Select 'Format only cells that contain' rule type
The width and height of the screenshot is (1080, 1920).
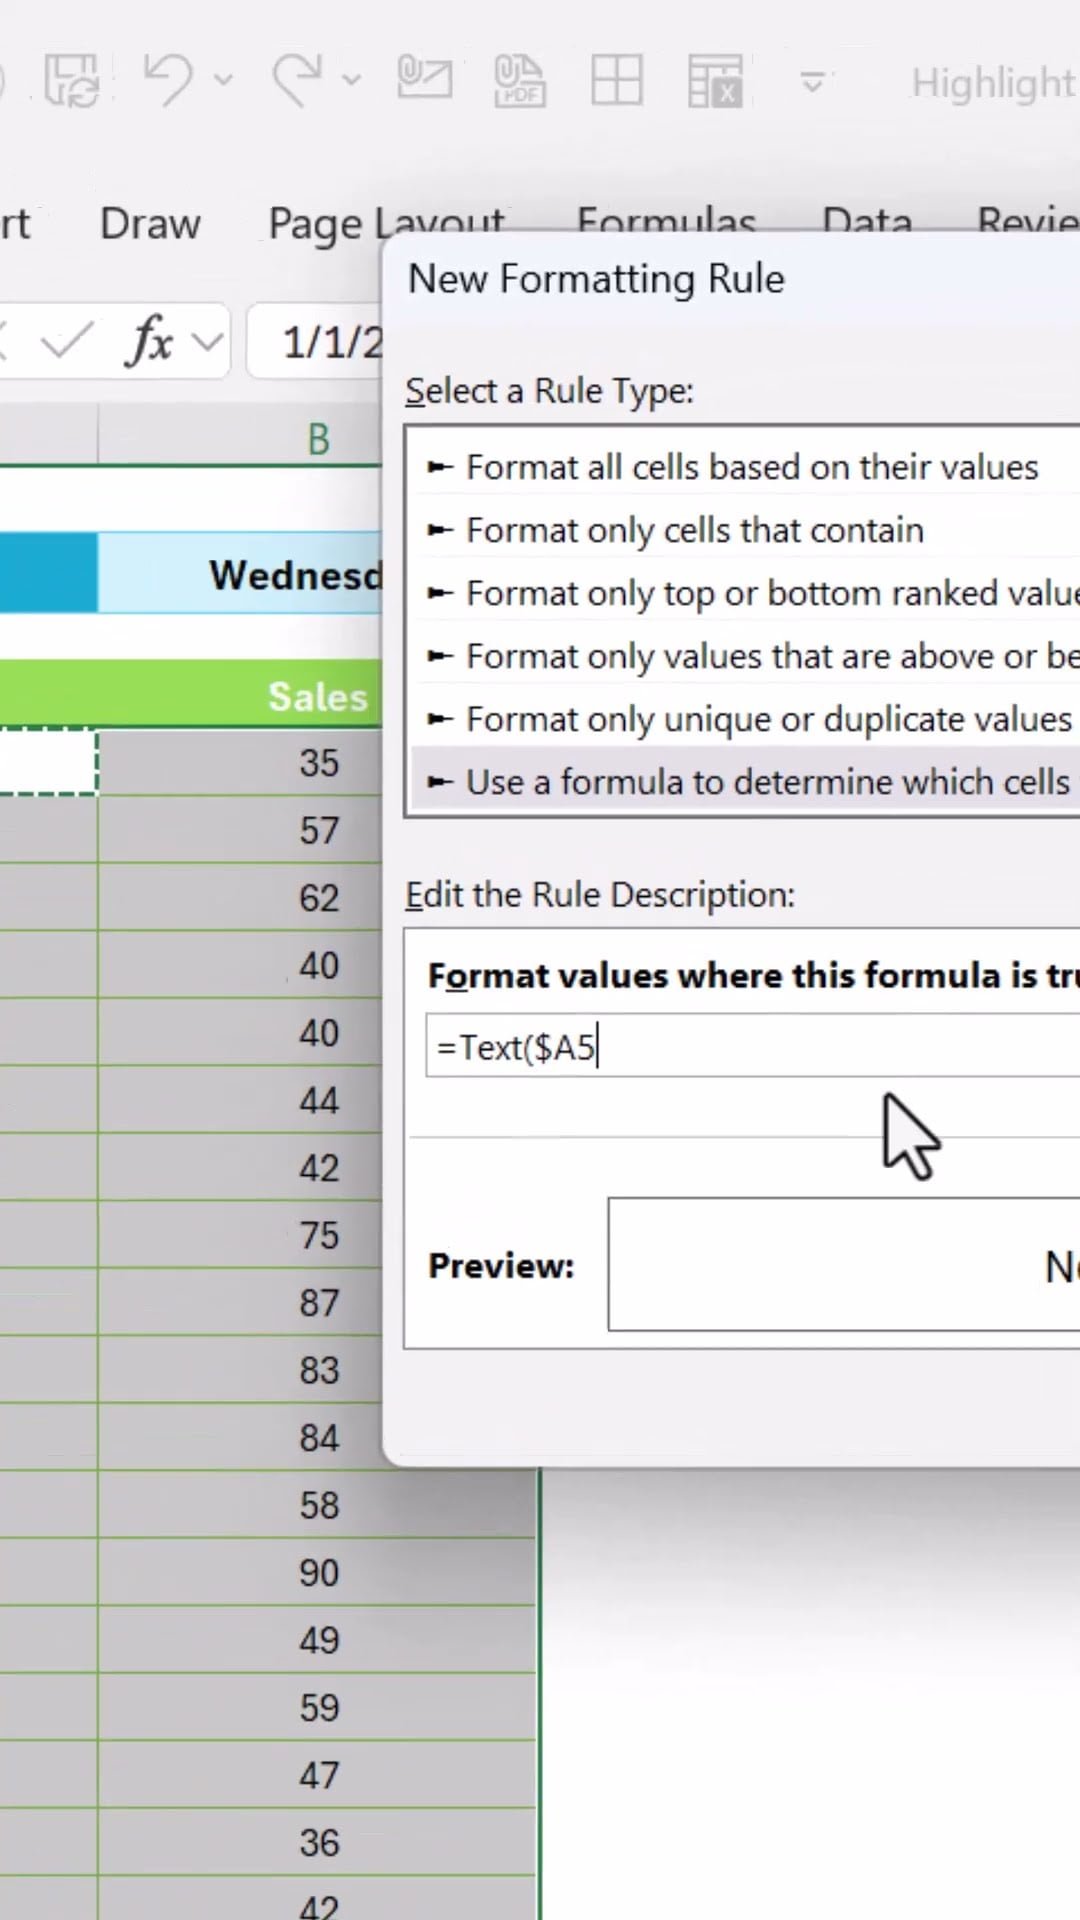click(x=694, y=530)
